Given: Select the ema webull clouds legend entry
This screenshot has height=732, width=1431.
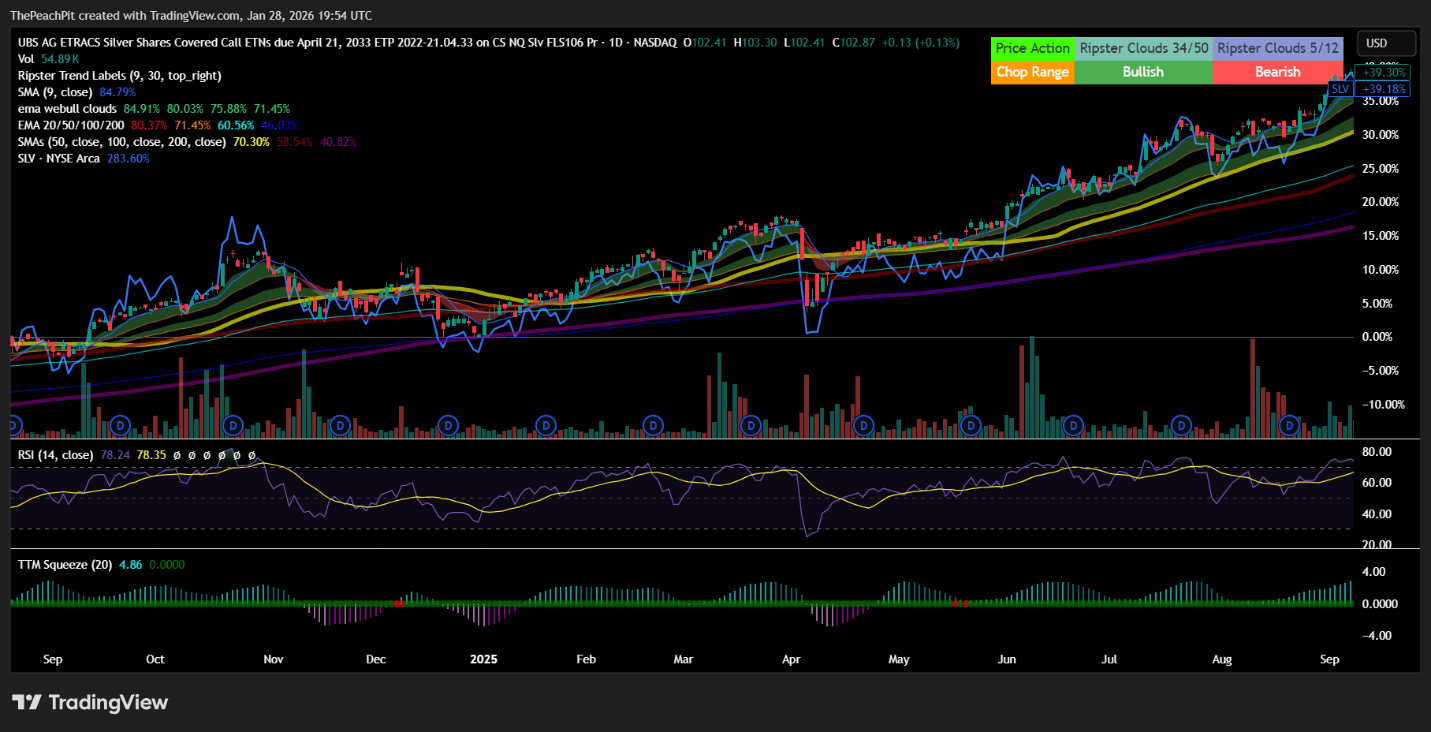Looking at the screenshot, I should pyautogui.click(x=68, y=108).
